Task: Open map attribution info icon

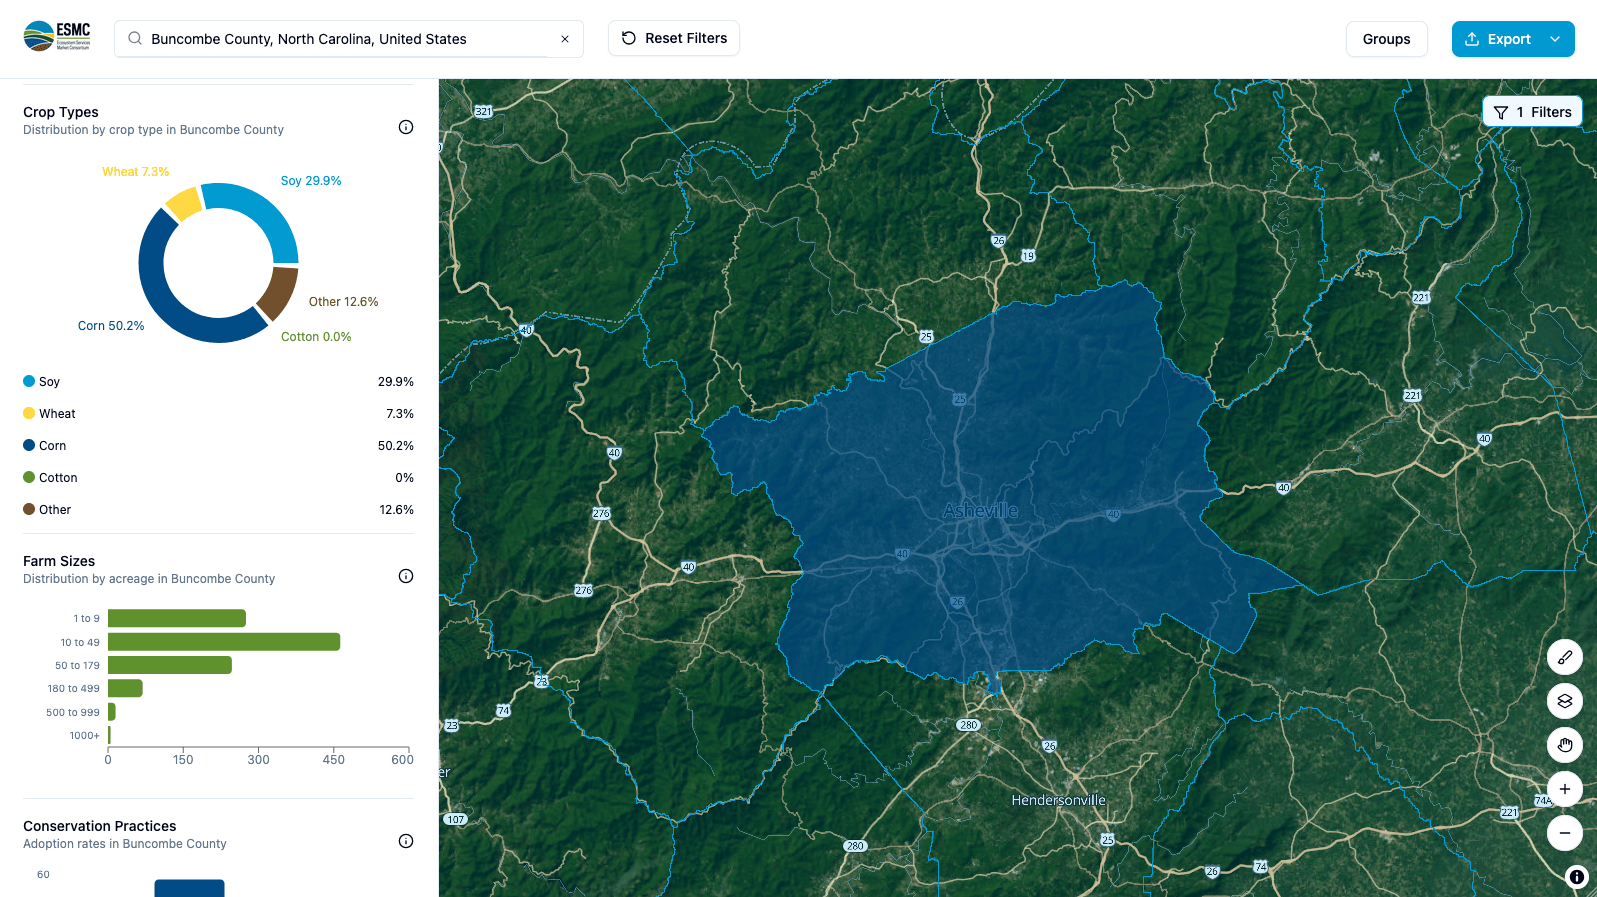Action: (x=1577, y=877)
